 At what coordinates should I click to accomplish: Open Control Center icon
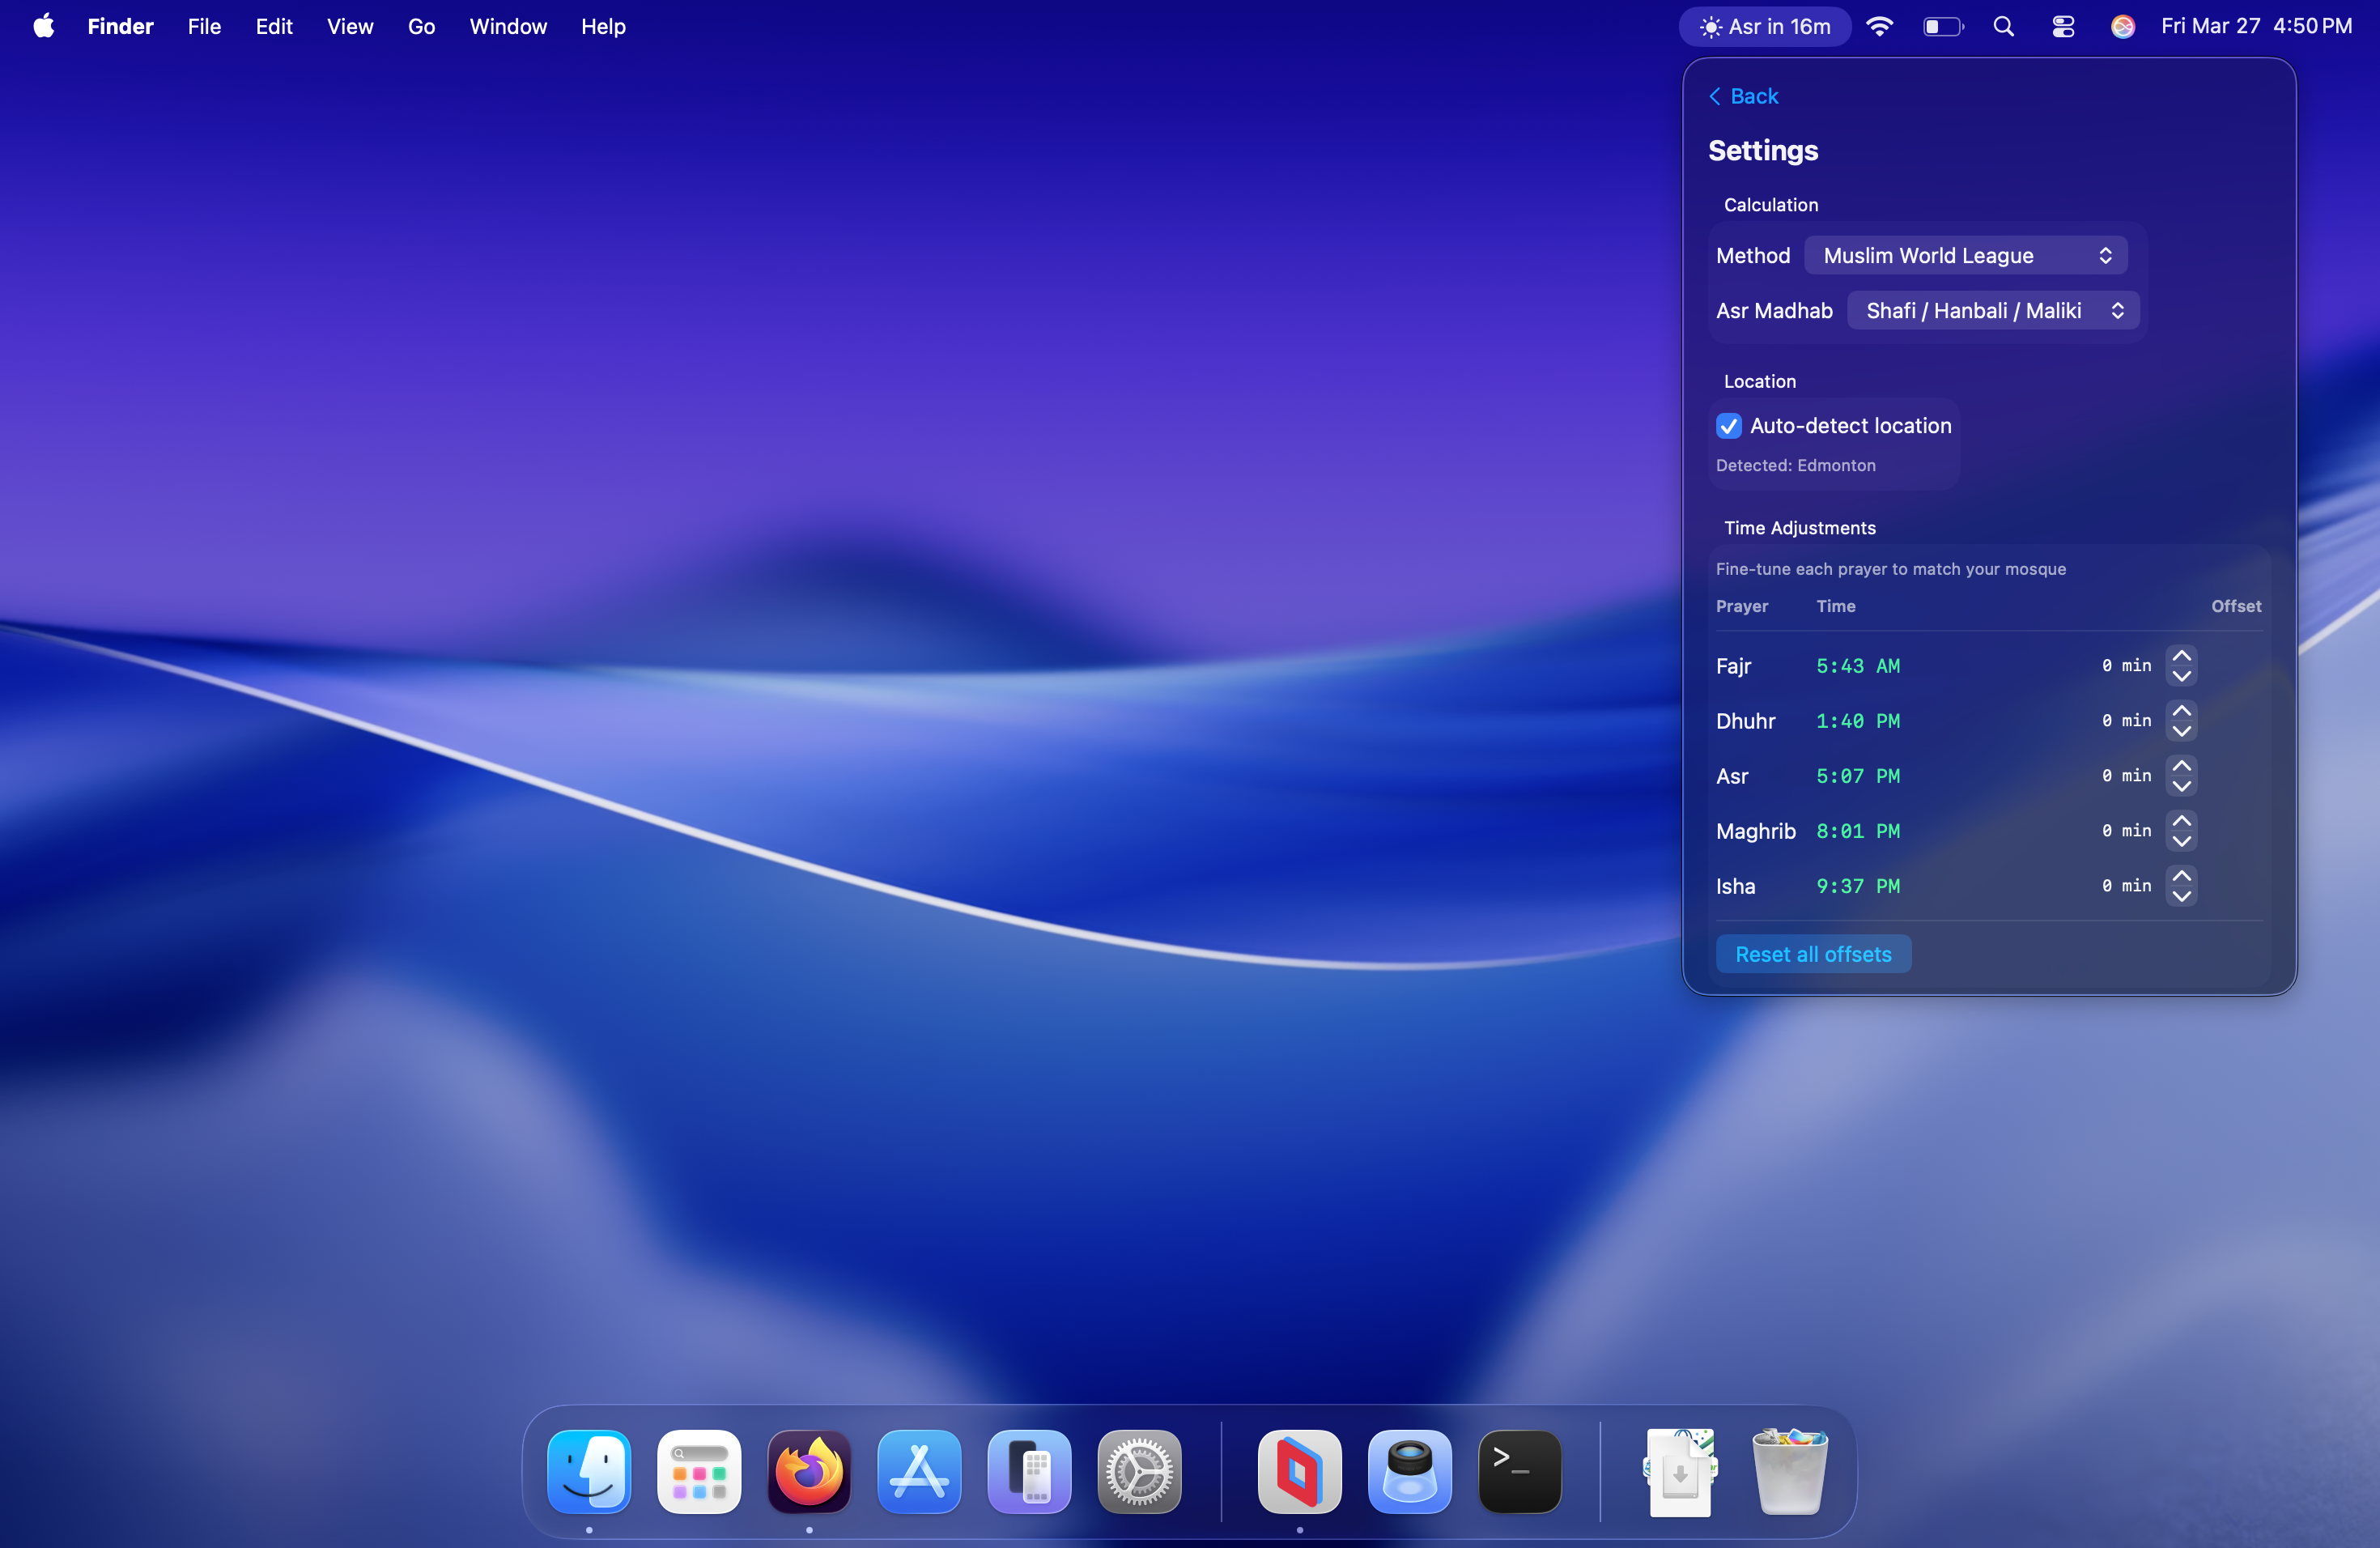(2063, 27)
